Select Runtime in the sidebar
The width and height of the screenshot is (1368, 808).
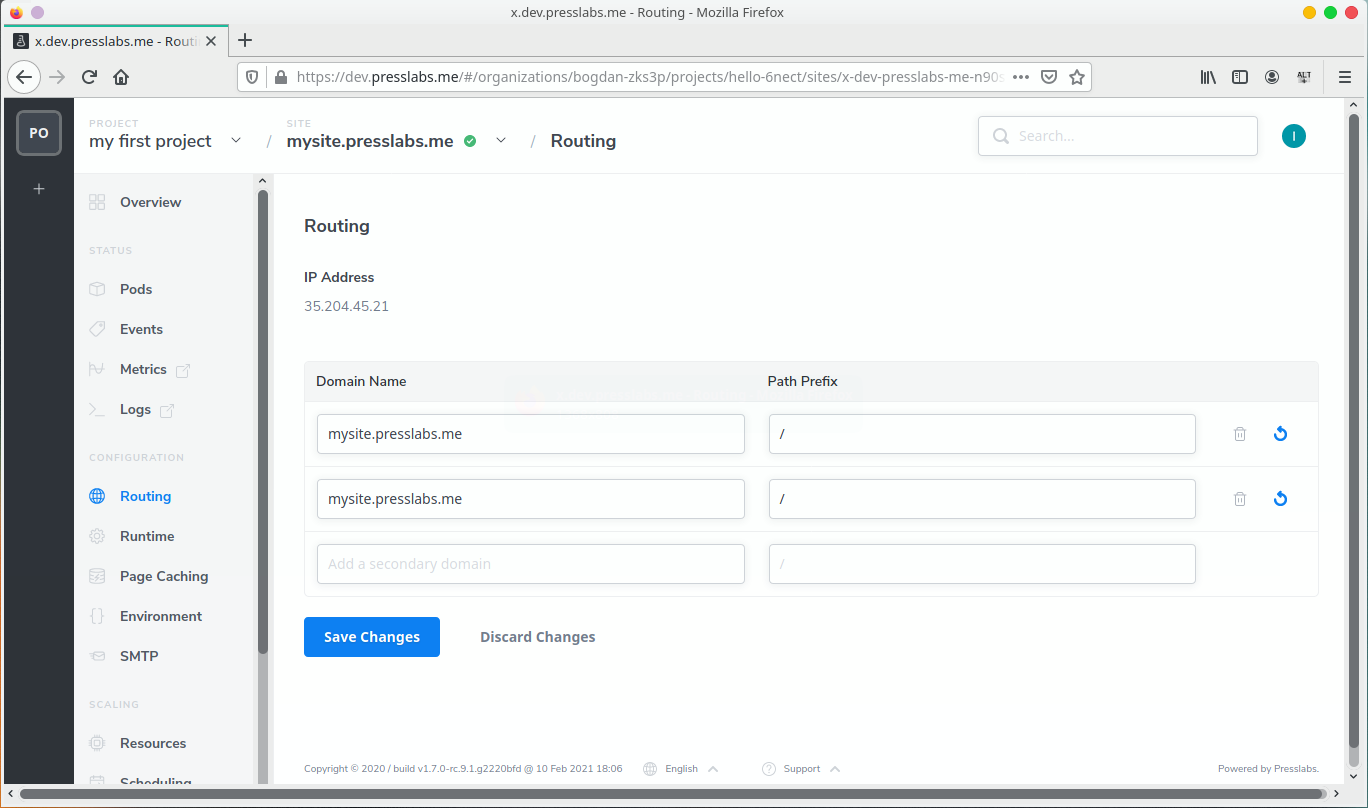[147, 536]
